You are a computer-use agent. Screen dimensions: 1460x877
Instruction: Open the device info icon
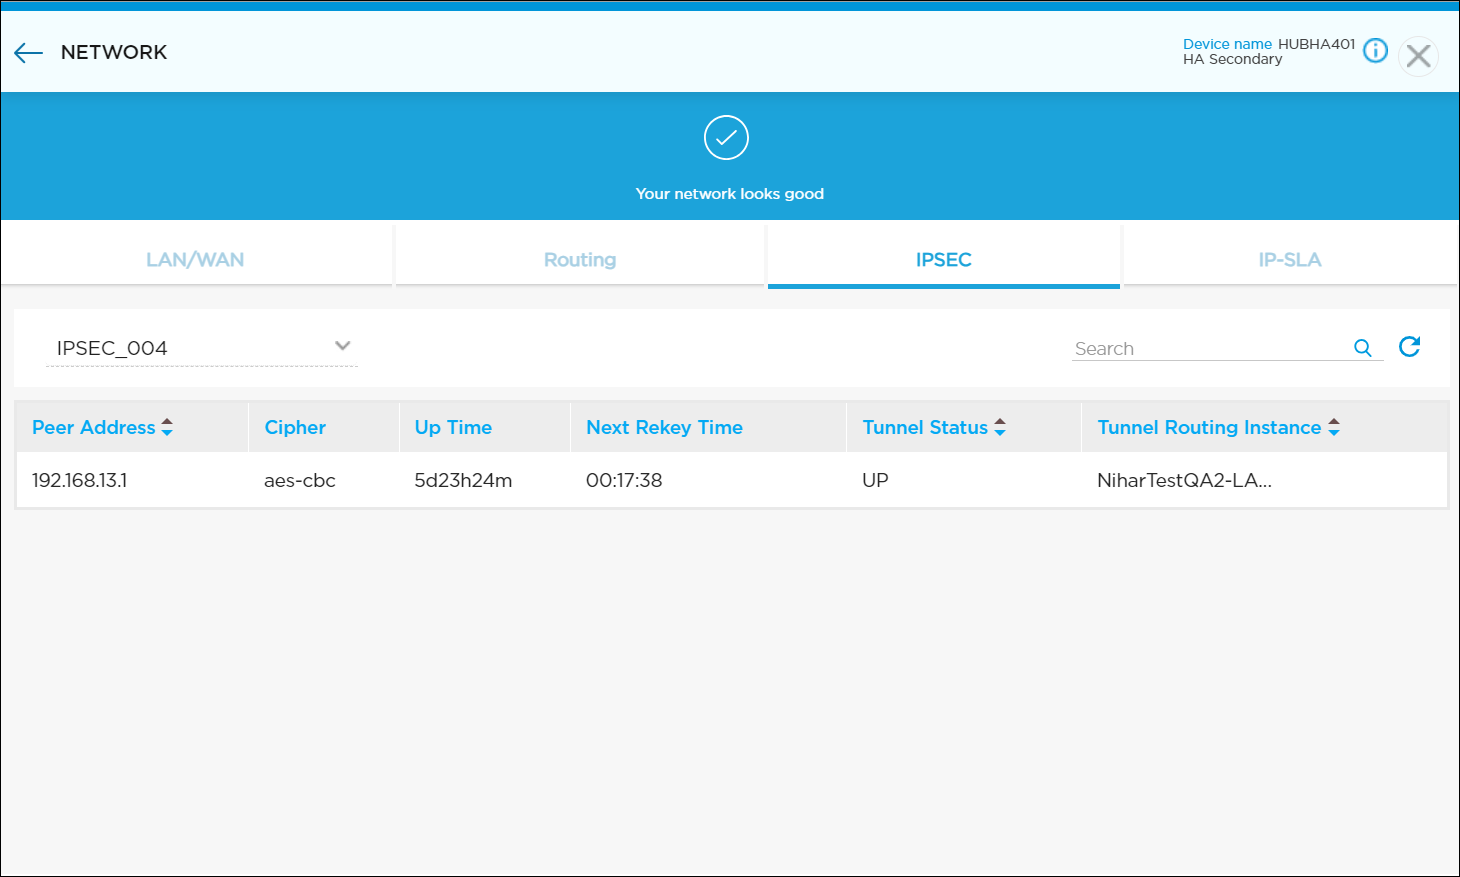tap(1375, 51)
